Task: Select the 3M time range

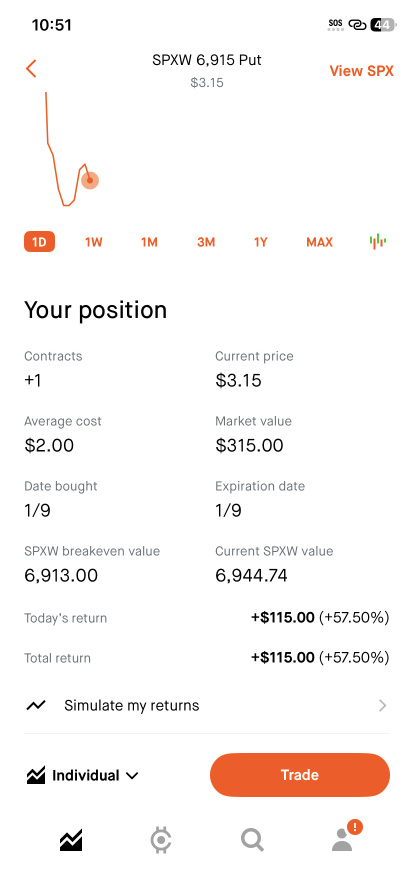Action: 206,242
